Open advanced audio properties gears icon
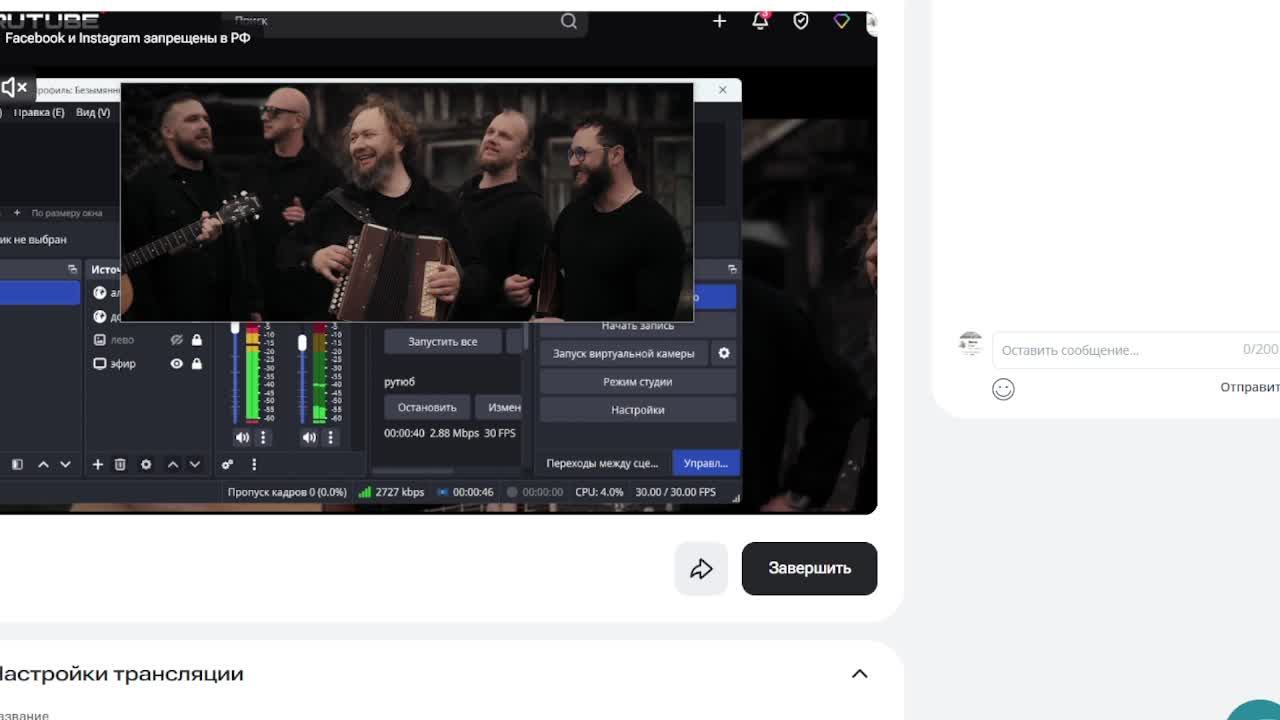 tap(227, 464)
